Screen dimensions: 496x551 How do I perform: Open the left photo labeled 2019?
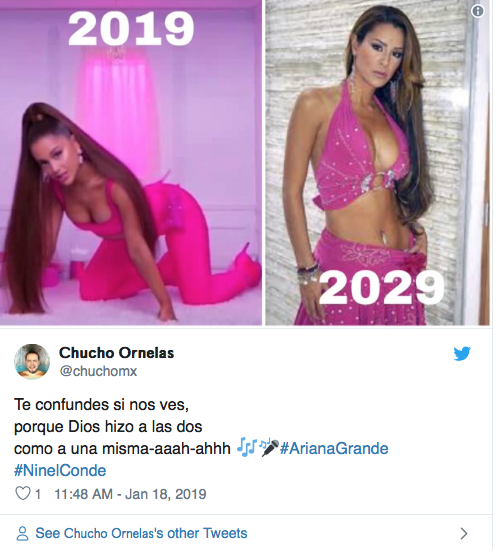coord(131,162)
